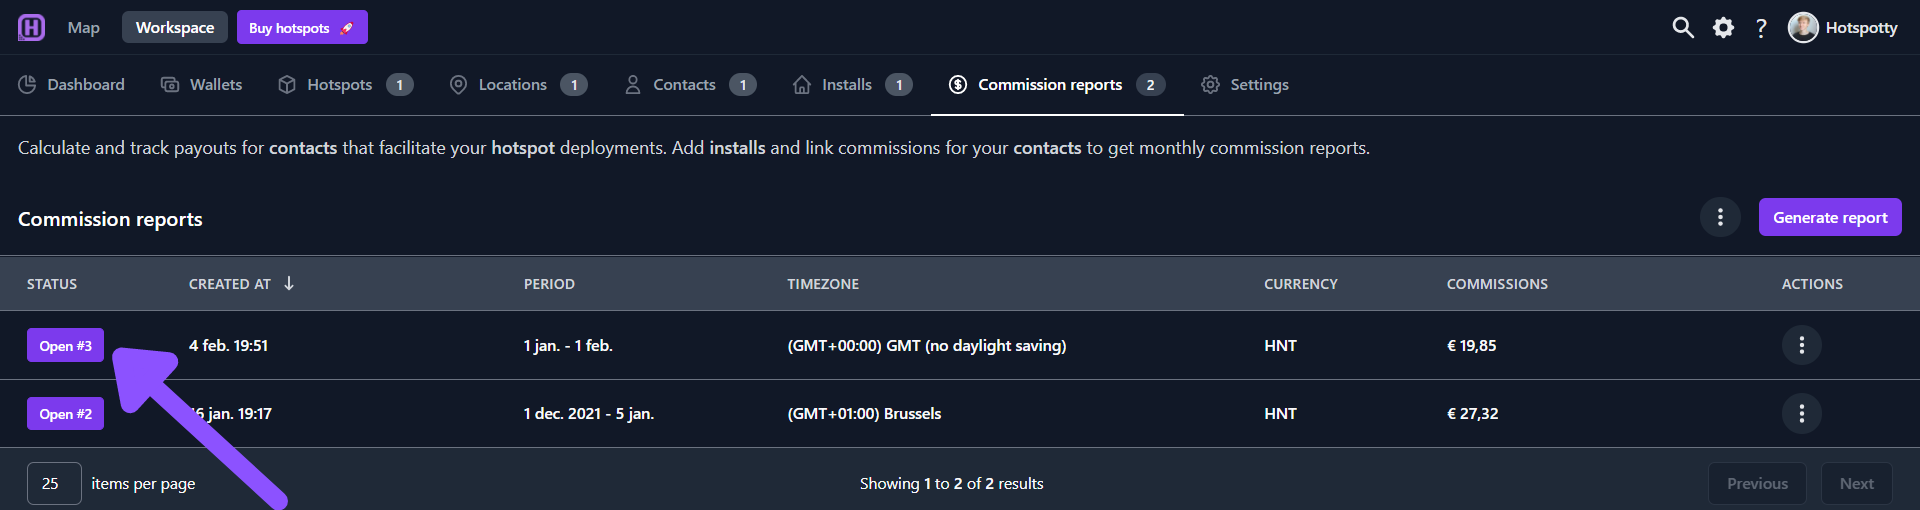Screen dimensions: 1920x510
Task: Open the search magnifier icon
Action: coord(1683,28)
